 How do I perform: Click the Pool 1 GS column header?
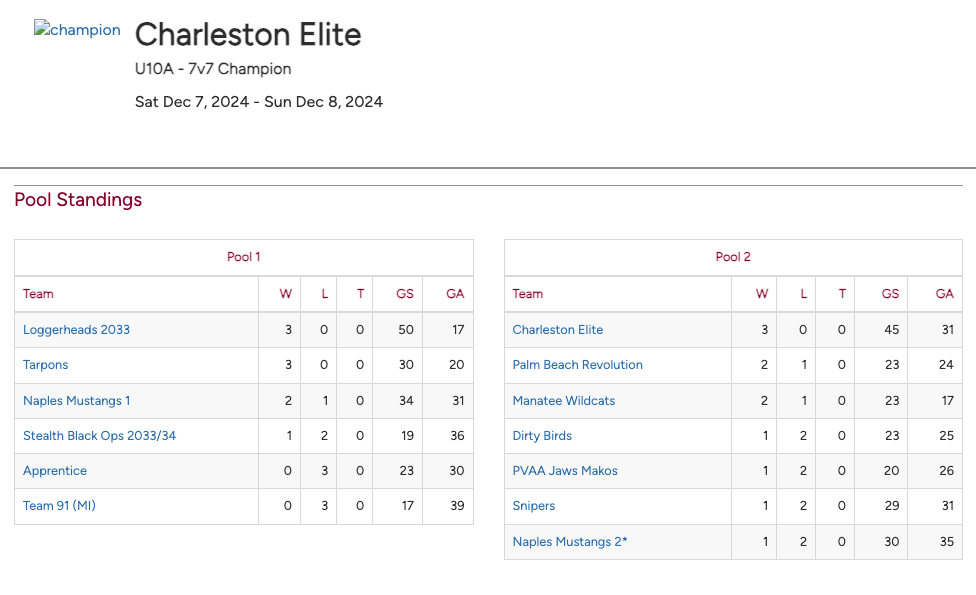(405, 294)
